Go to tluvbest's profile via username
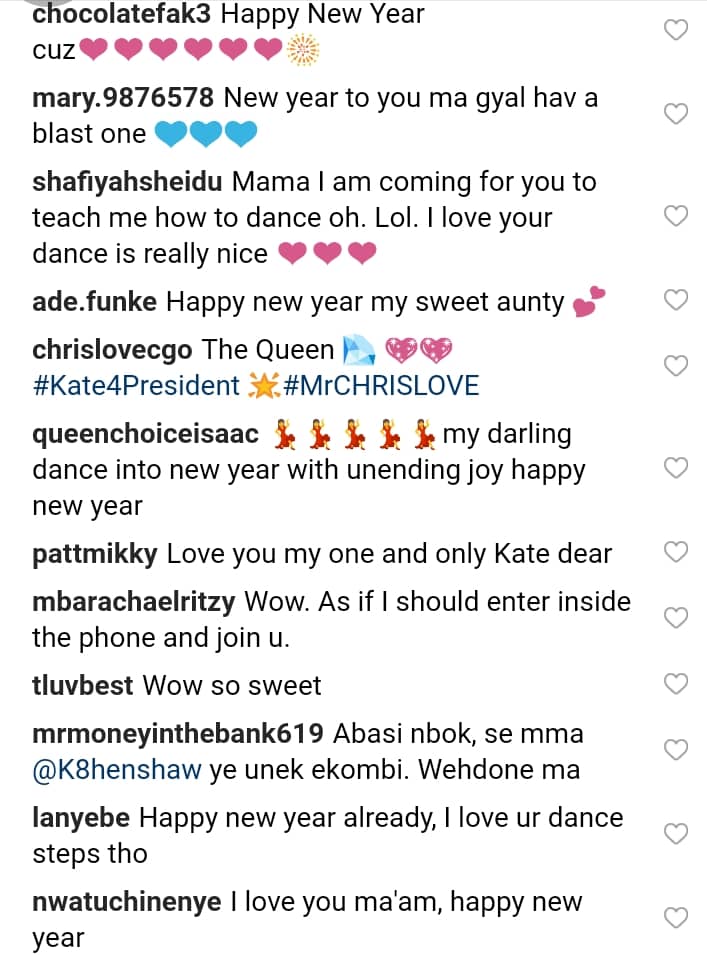 [x=83, y=686]
